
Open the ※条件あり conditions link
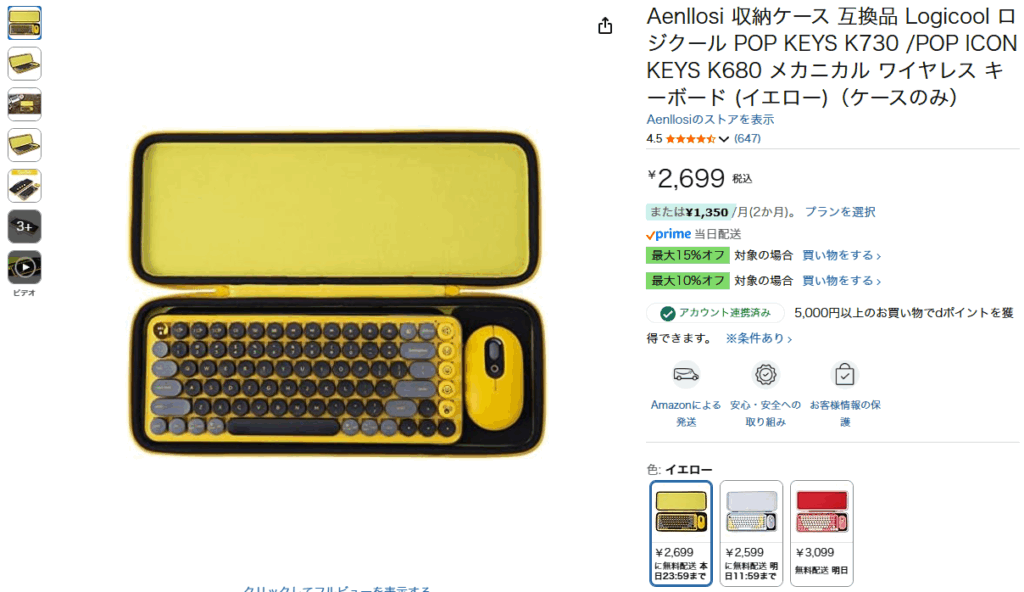[x=758, y=338]
